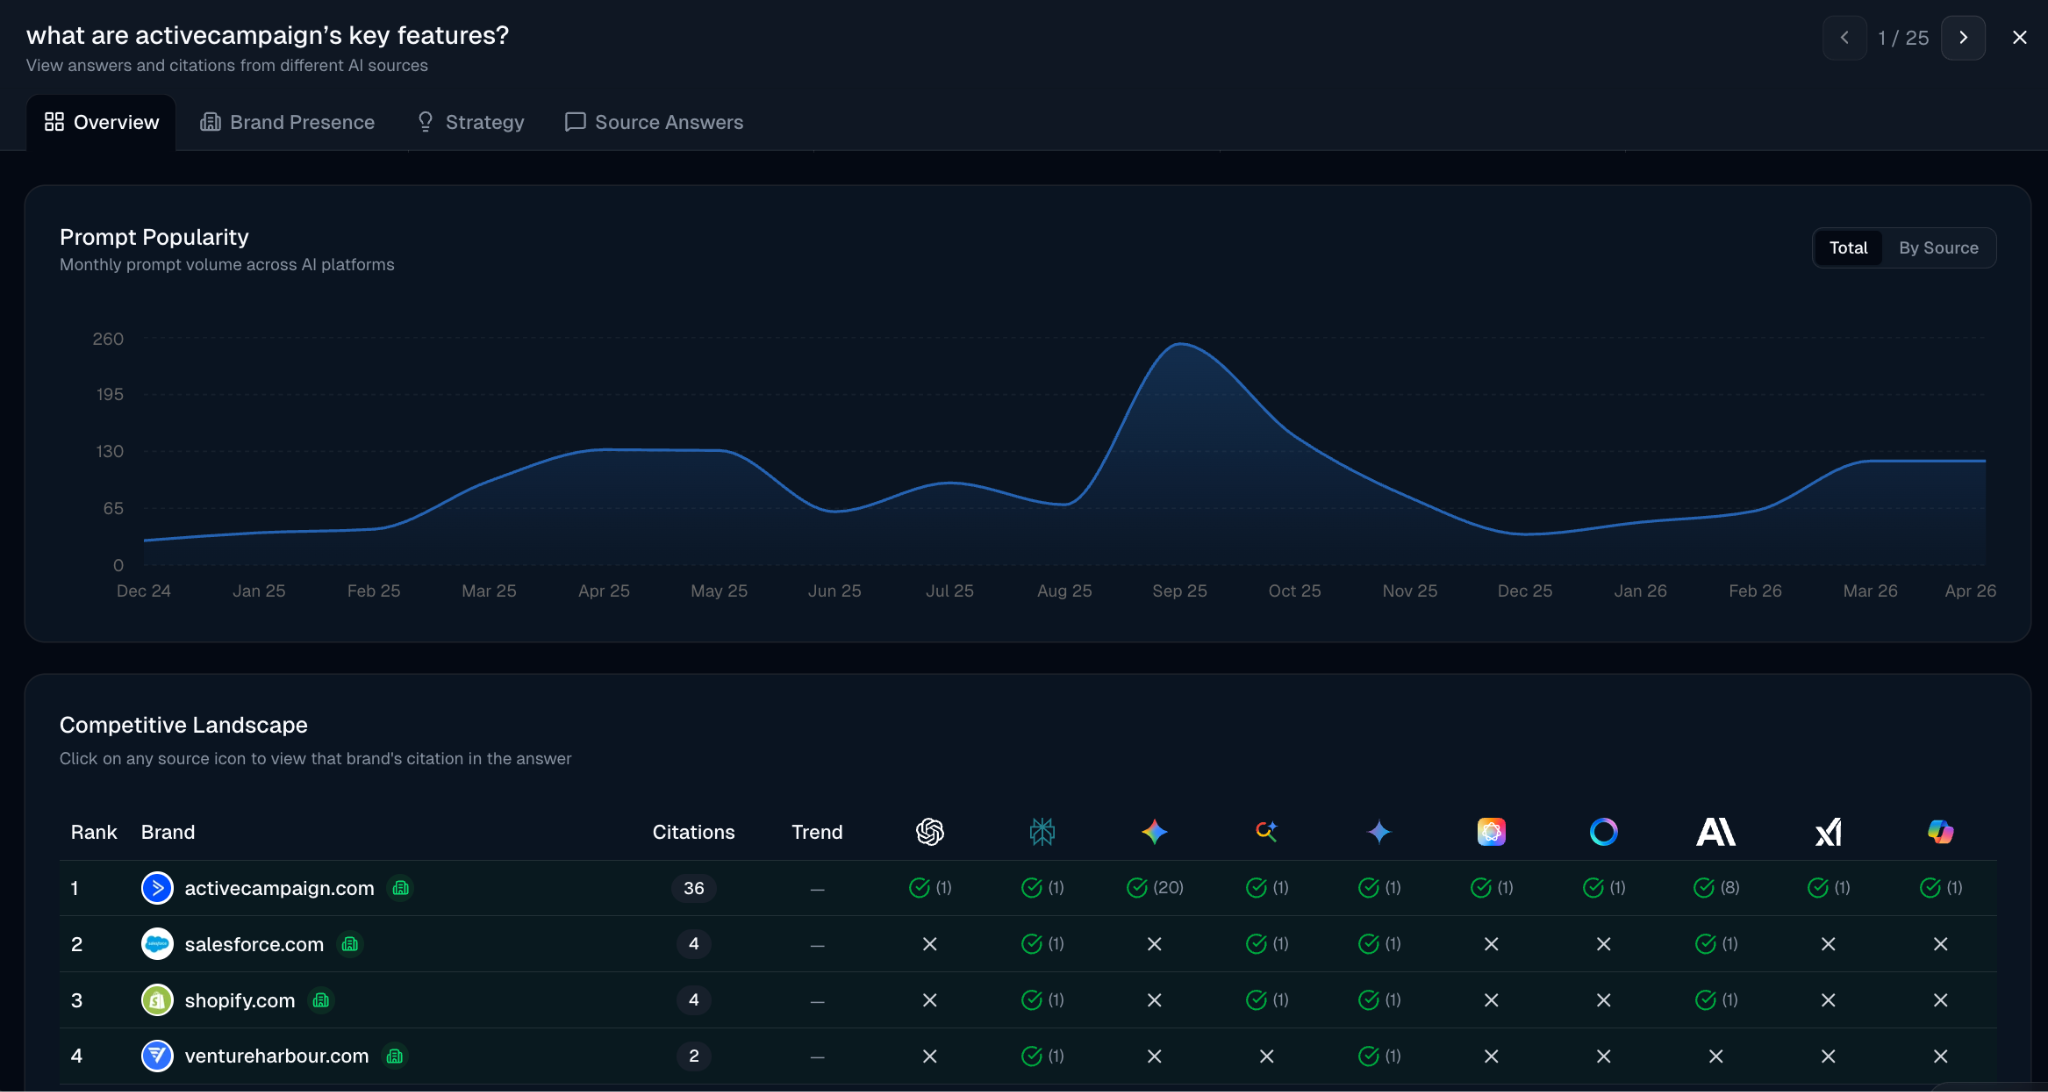This screenshot has height=1092, width=2048.
Task: Open the Strategy tab
Action: pyautogui.click(x=470, y=122)
